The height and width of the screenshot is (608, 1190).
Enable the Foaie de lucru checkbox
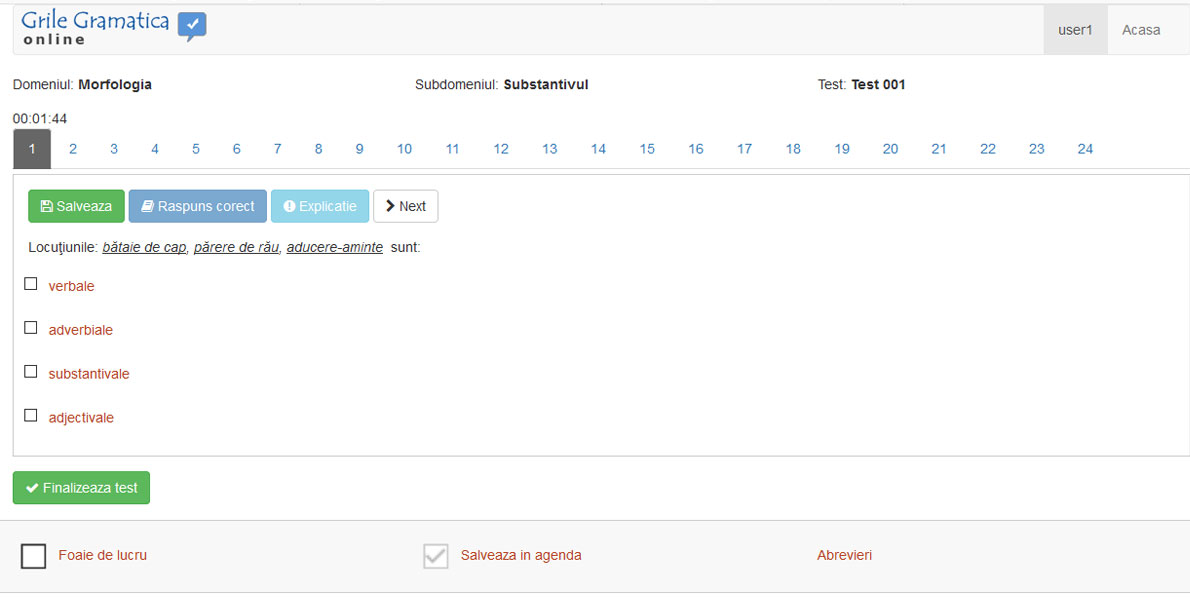click(x=34, y=556)
